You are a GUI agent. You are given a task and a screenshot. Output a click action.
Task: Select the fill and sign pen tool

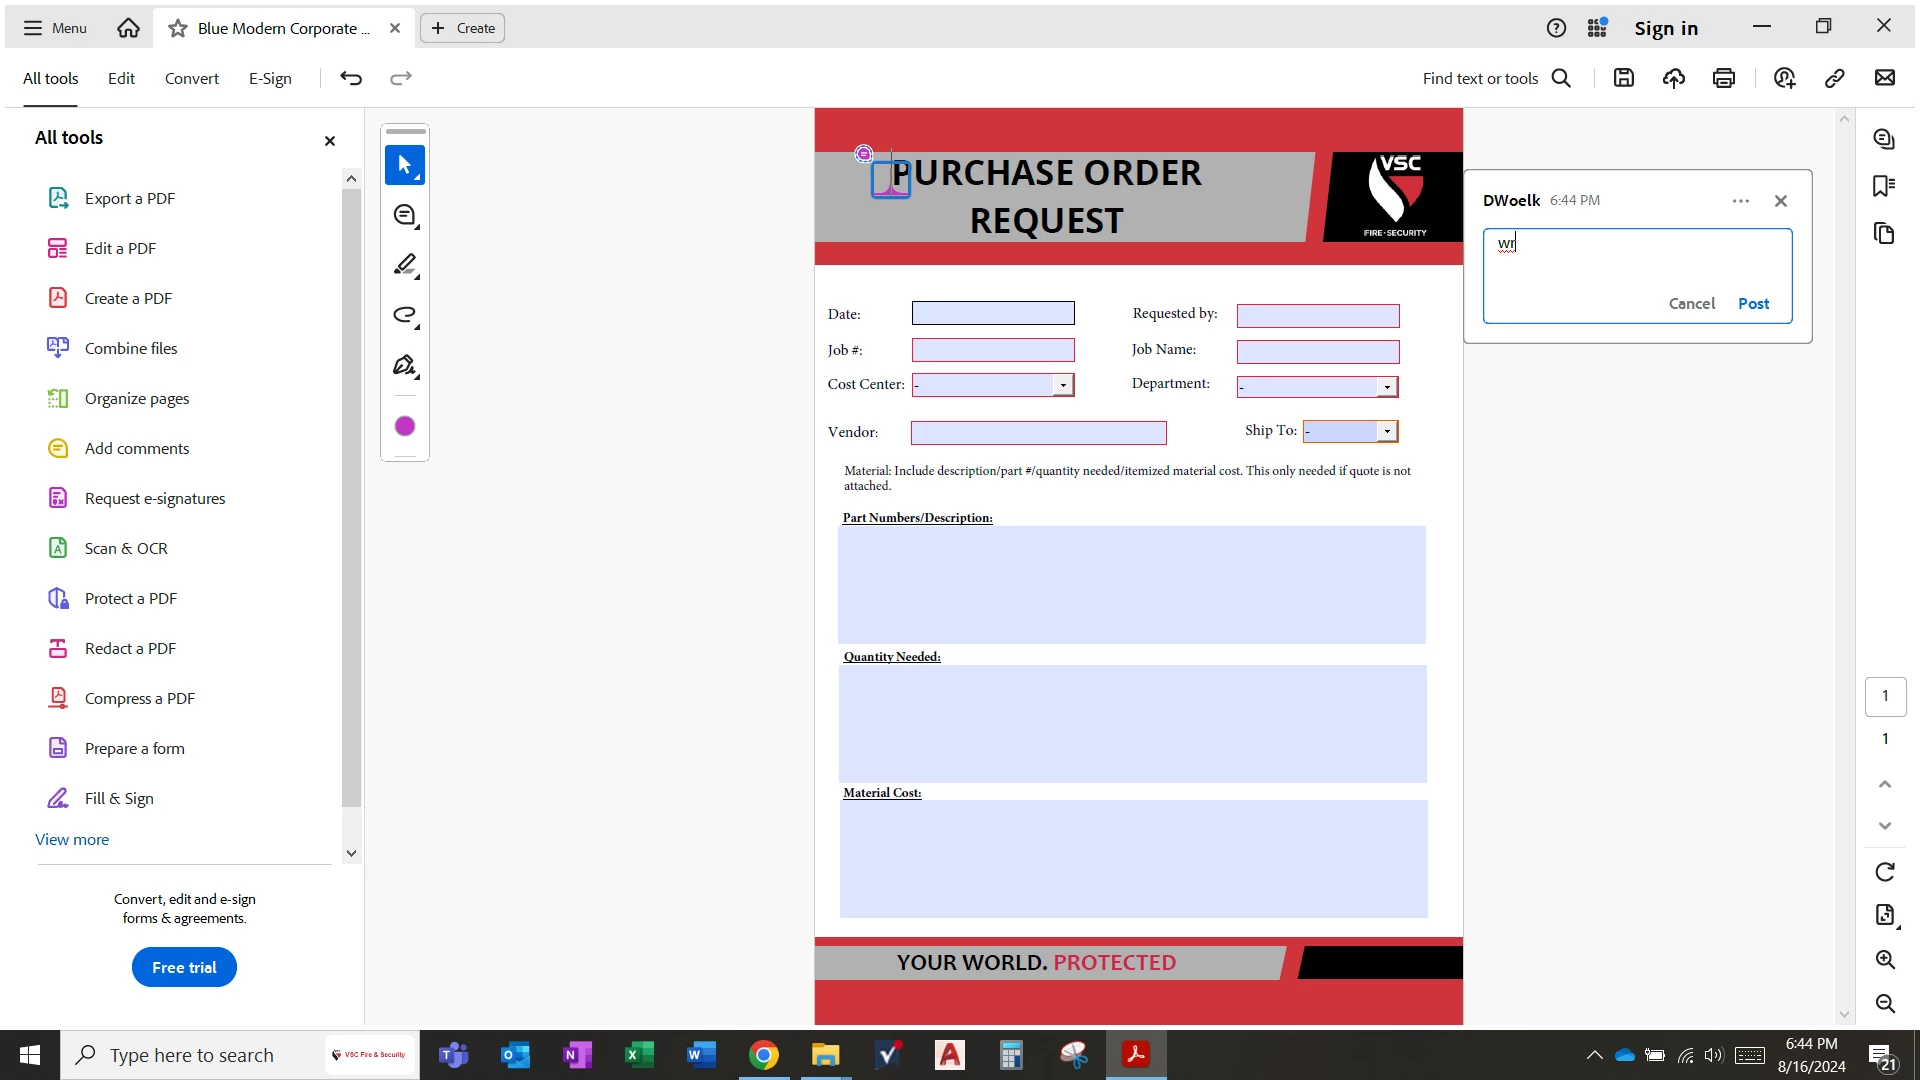point(405,366)
